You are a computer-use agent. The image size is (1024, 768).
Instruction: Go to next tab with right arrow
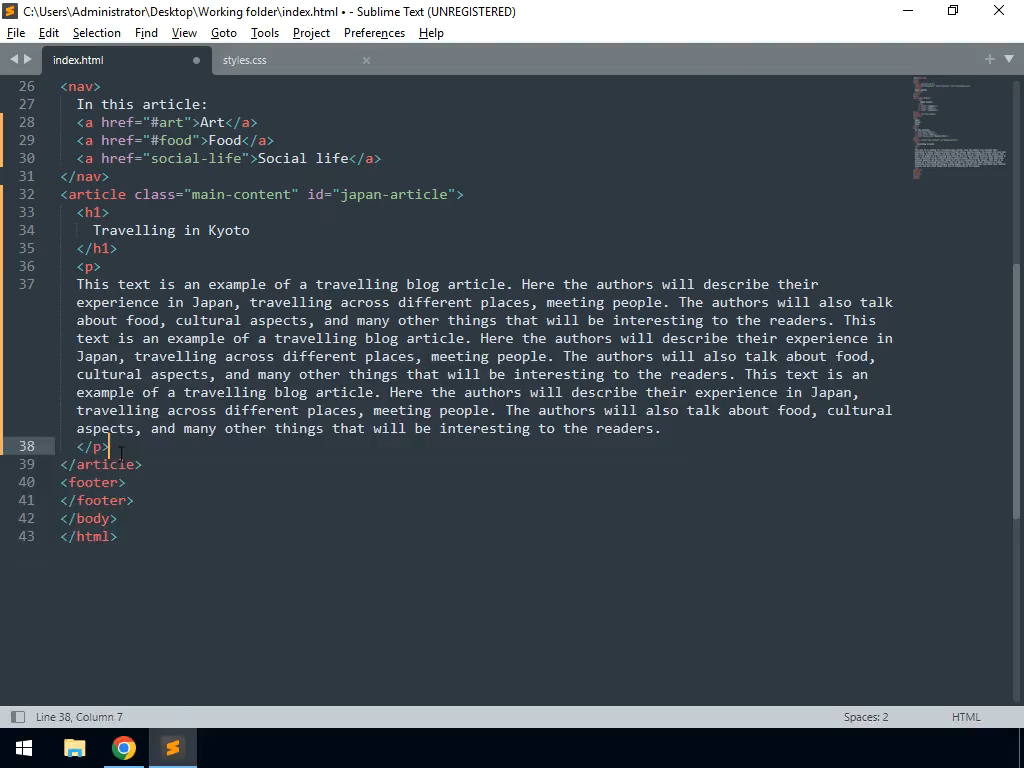[27, 59]
